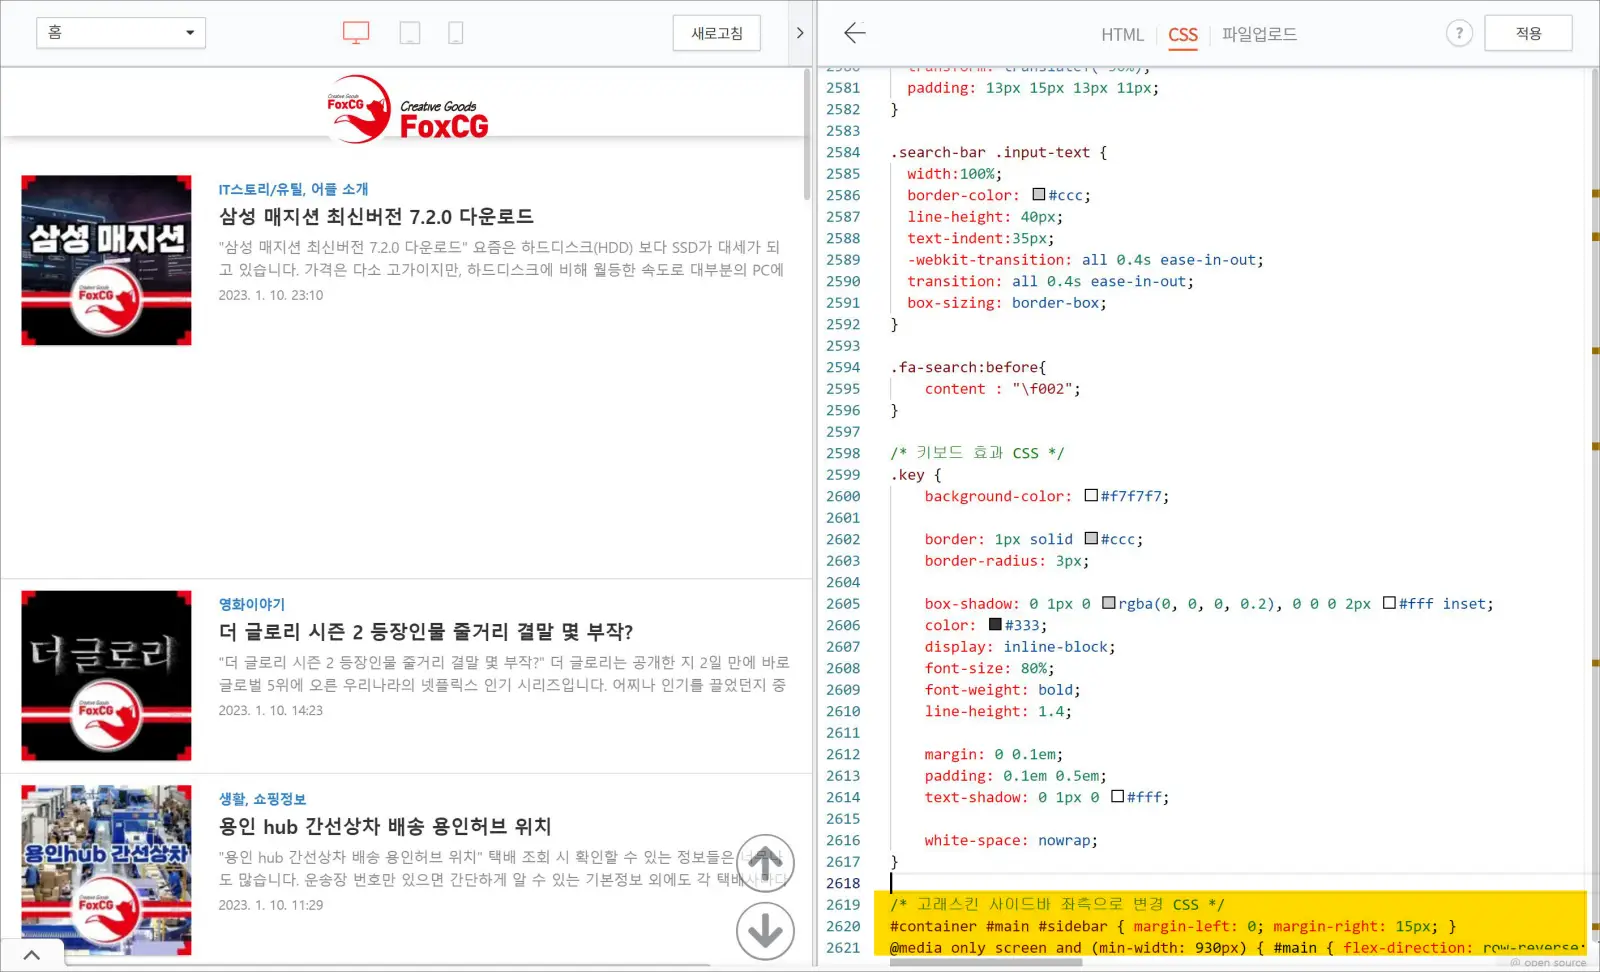The width and height of the screenshot is (1600, 972).
Task: Click the date 2023. 1. 10. 11:29
Action: coord(271,905)
